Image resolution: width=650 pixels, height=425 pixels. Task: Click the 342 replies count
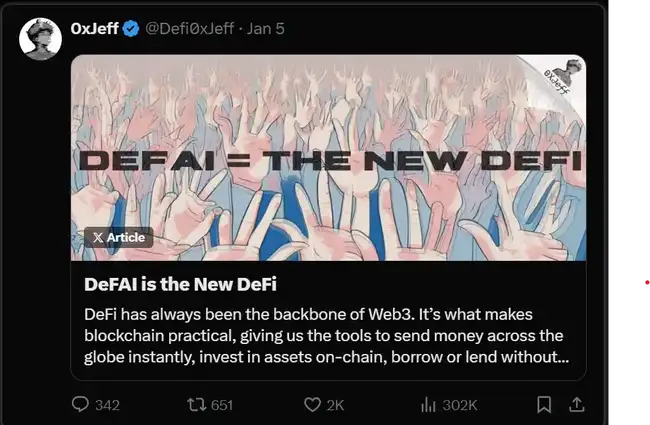point(107,404)
